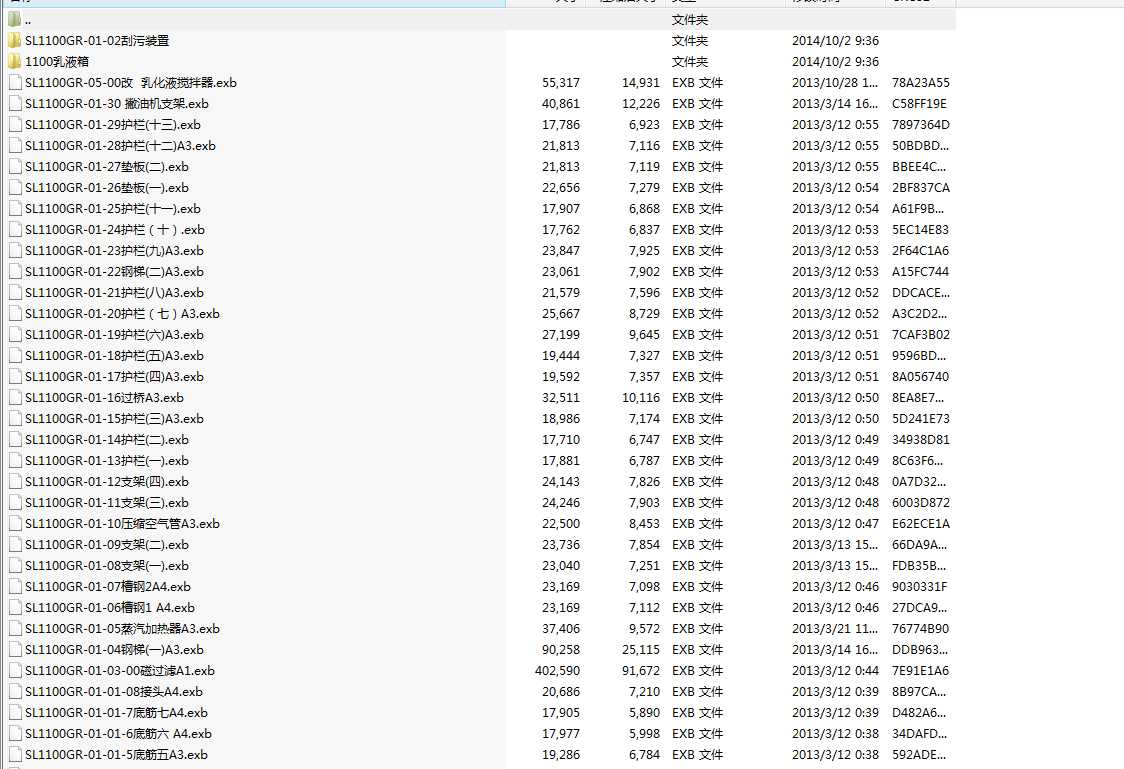Select file name SL1100GR-01-10压缩空气管A3.exb
1124x769 pixels.
pos(122,524)
